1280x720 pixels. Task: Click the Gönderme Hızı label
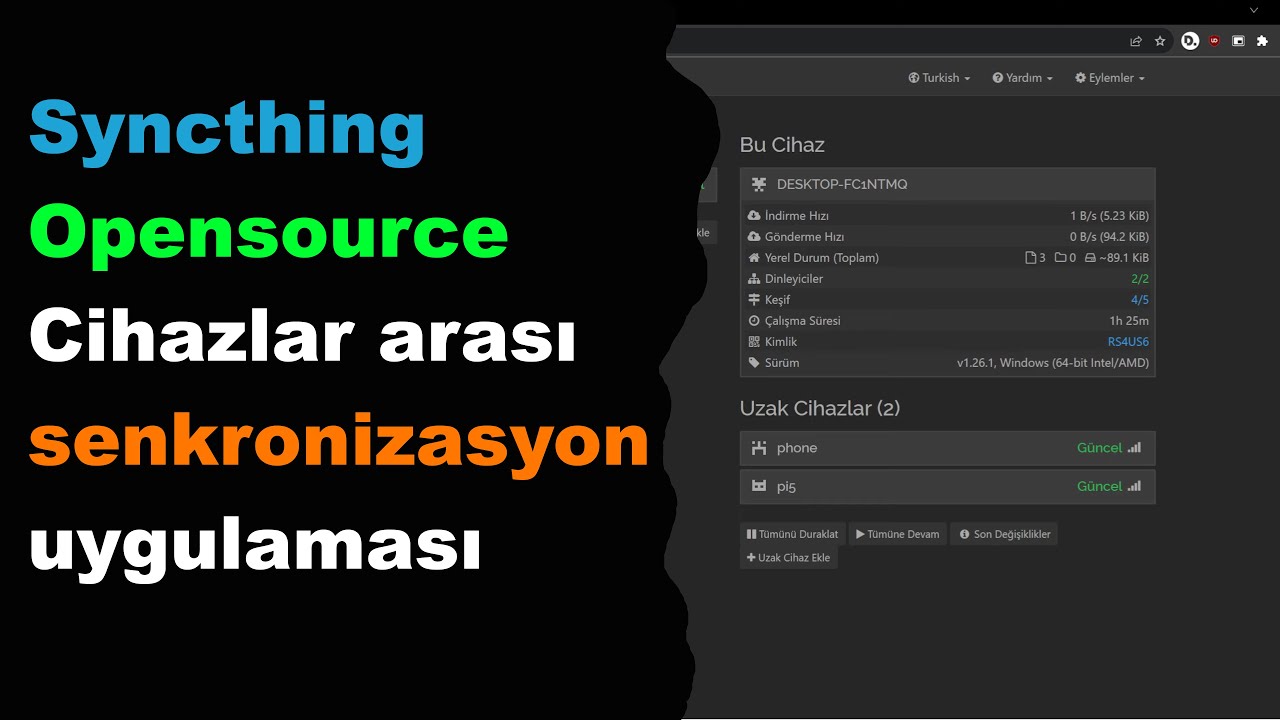tap(805, 237)
